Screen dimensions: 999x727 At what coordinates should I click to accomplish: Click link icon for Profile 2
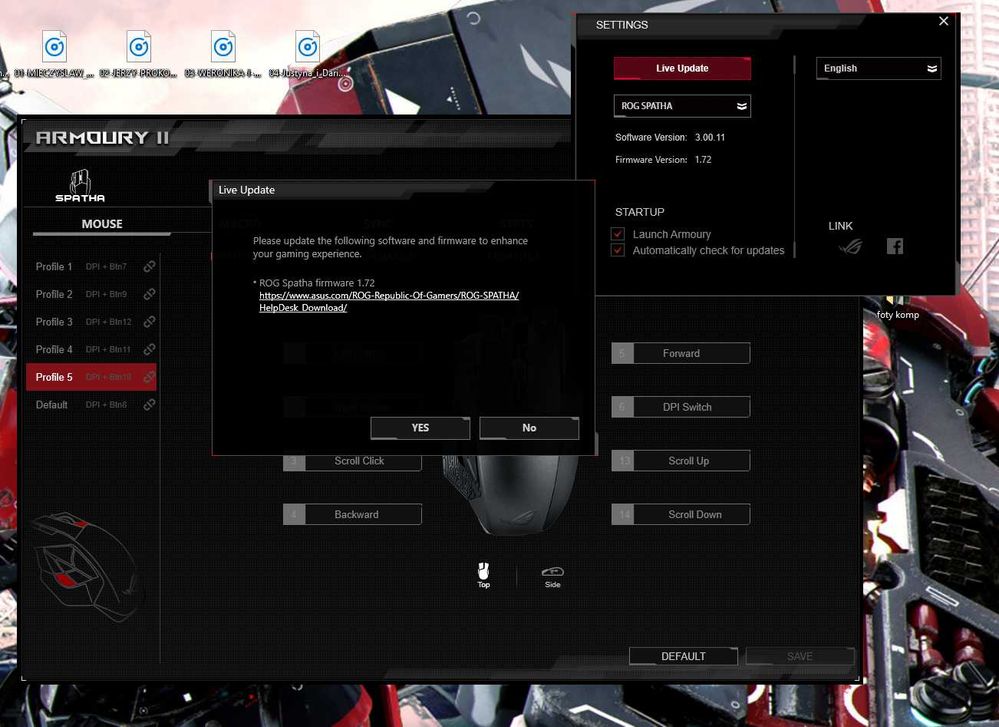149,294
